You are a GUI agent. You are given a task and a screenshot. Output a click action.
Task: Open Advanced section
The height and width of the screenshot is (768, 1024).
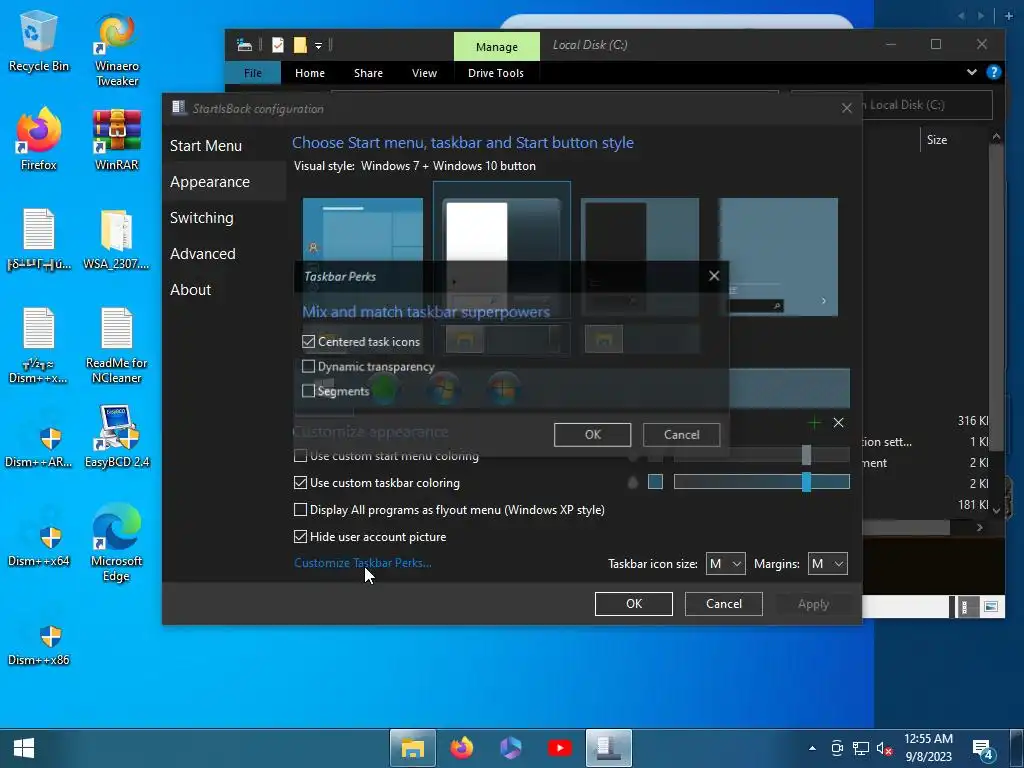point(202,253)
